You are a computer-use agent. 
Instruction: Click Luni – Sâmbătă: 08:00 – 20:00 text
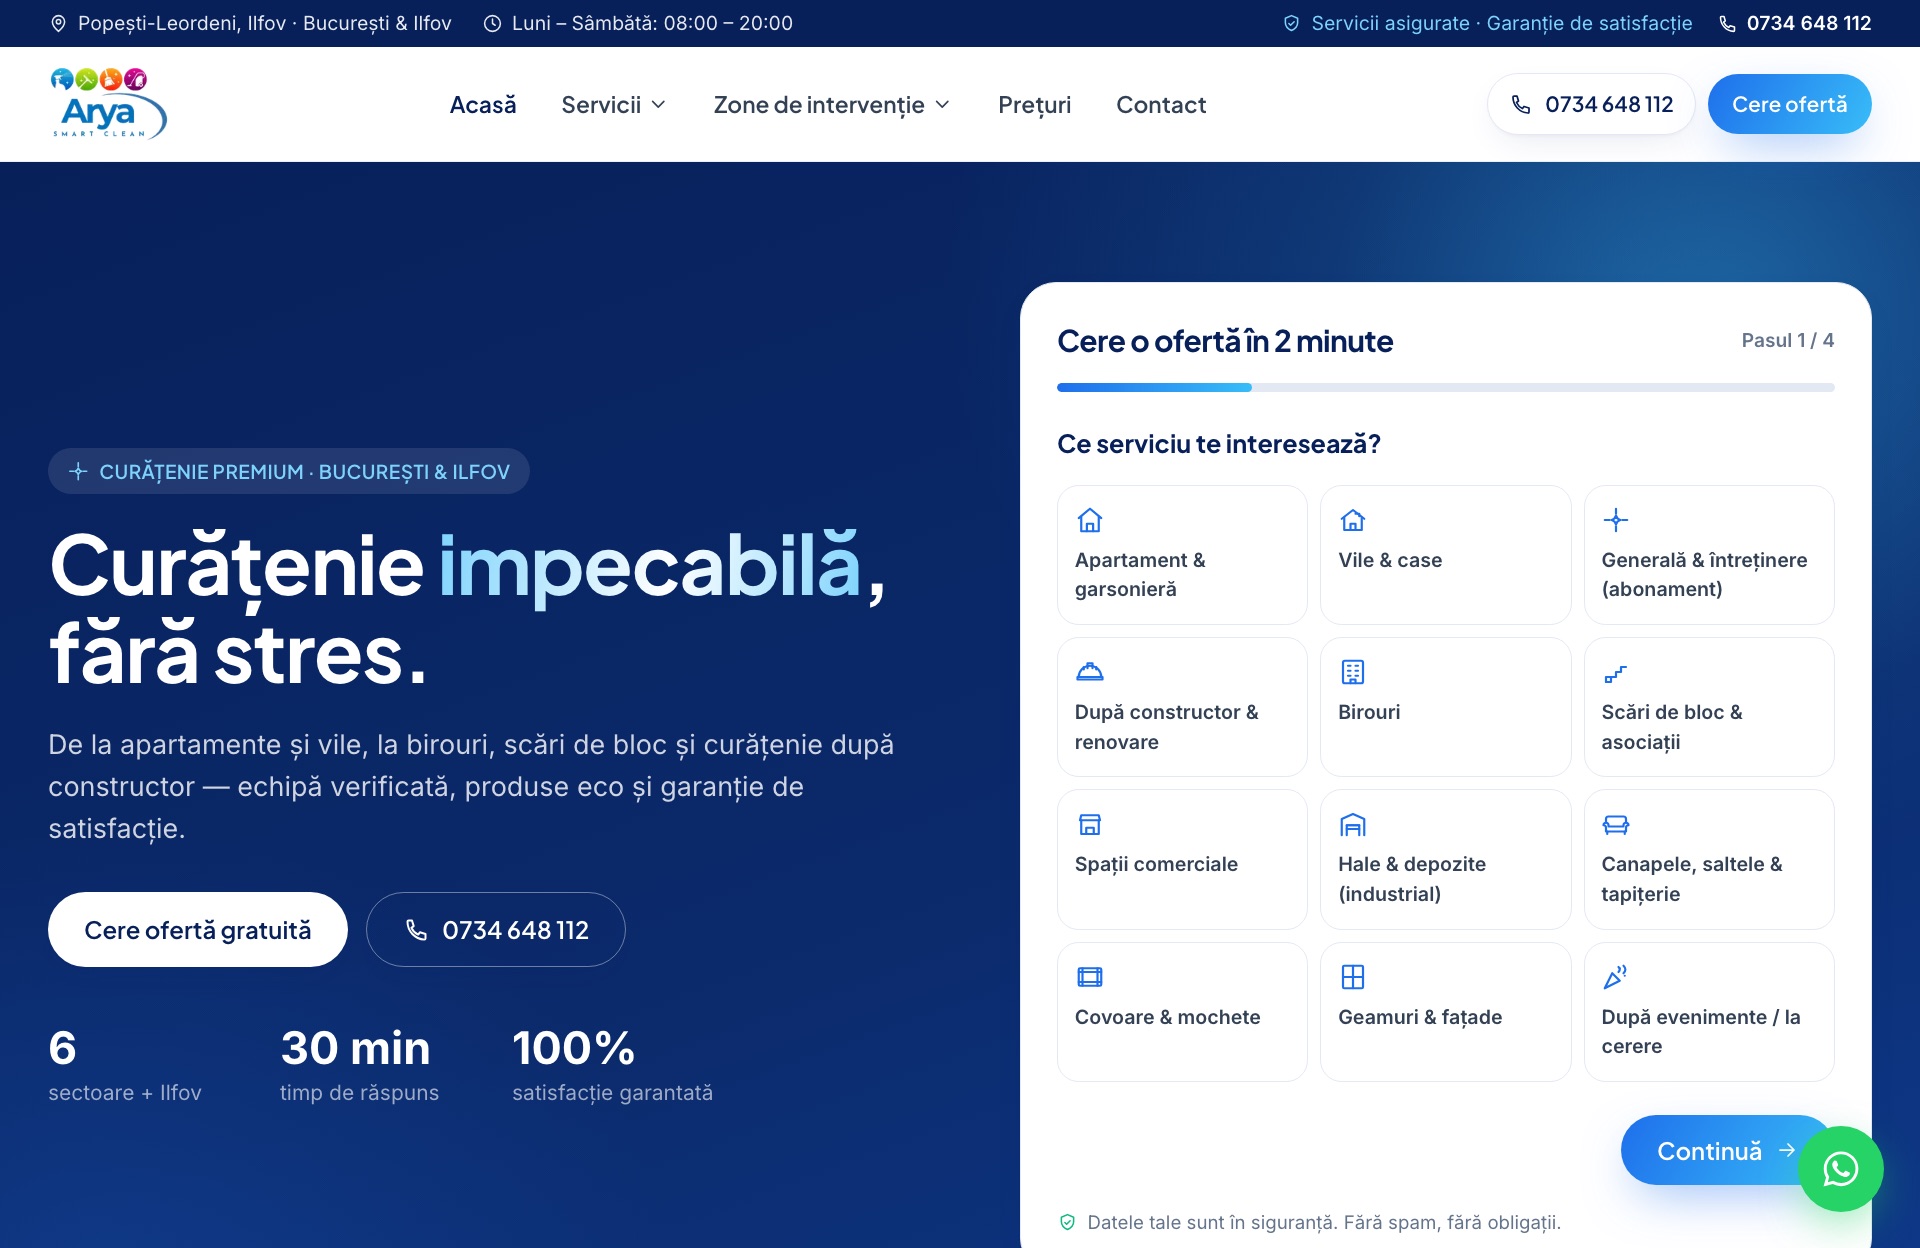652,23
